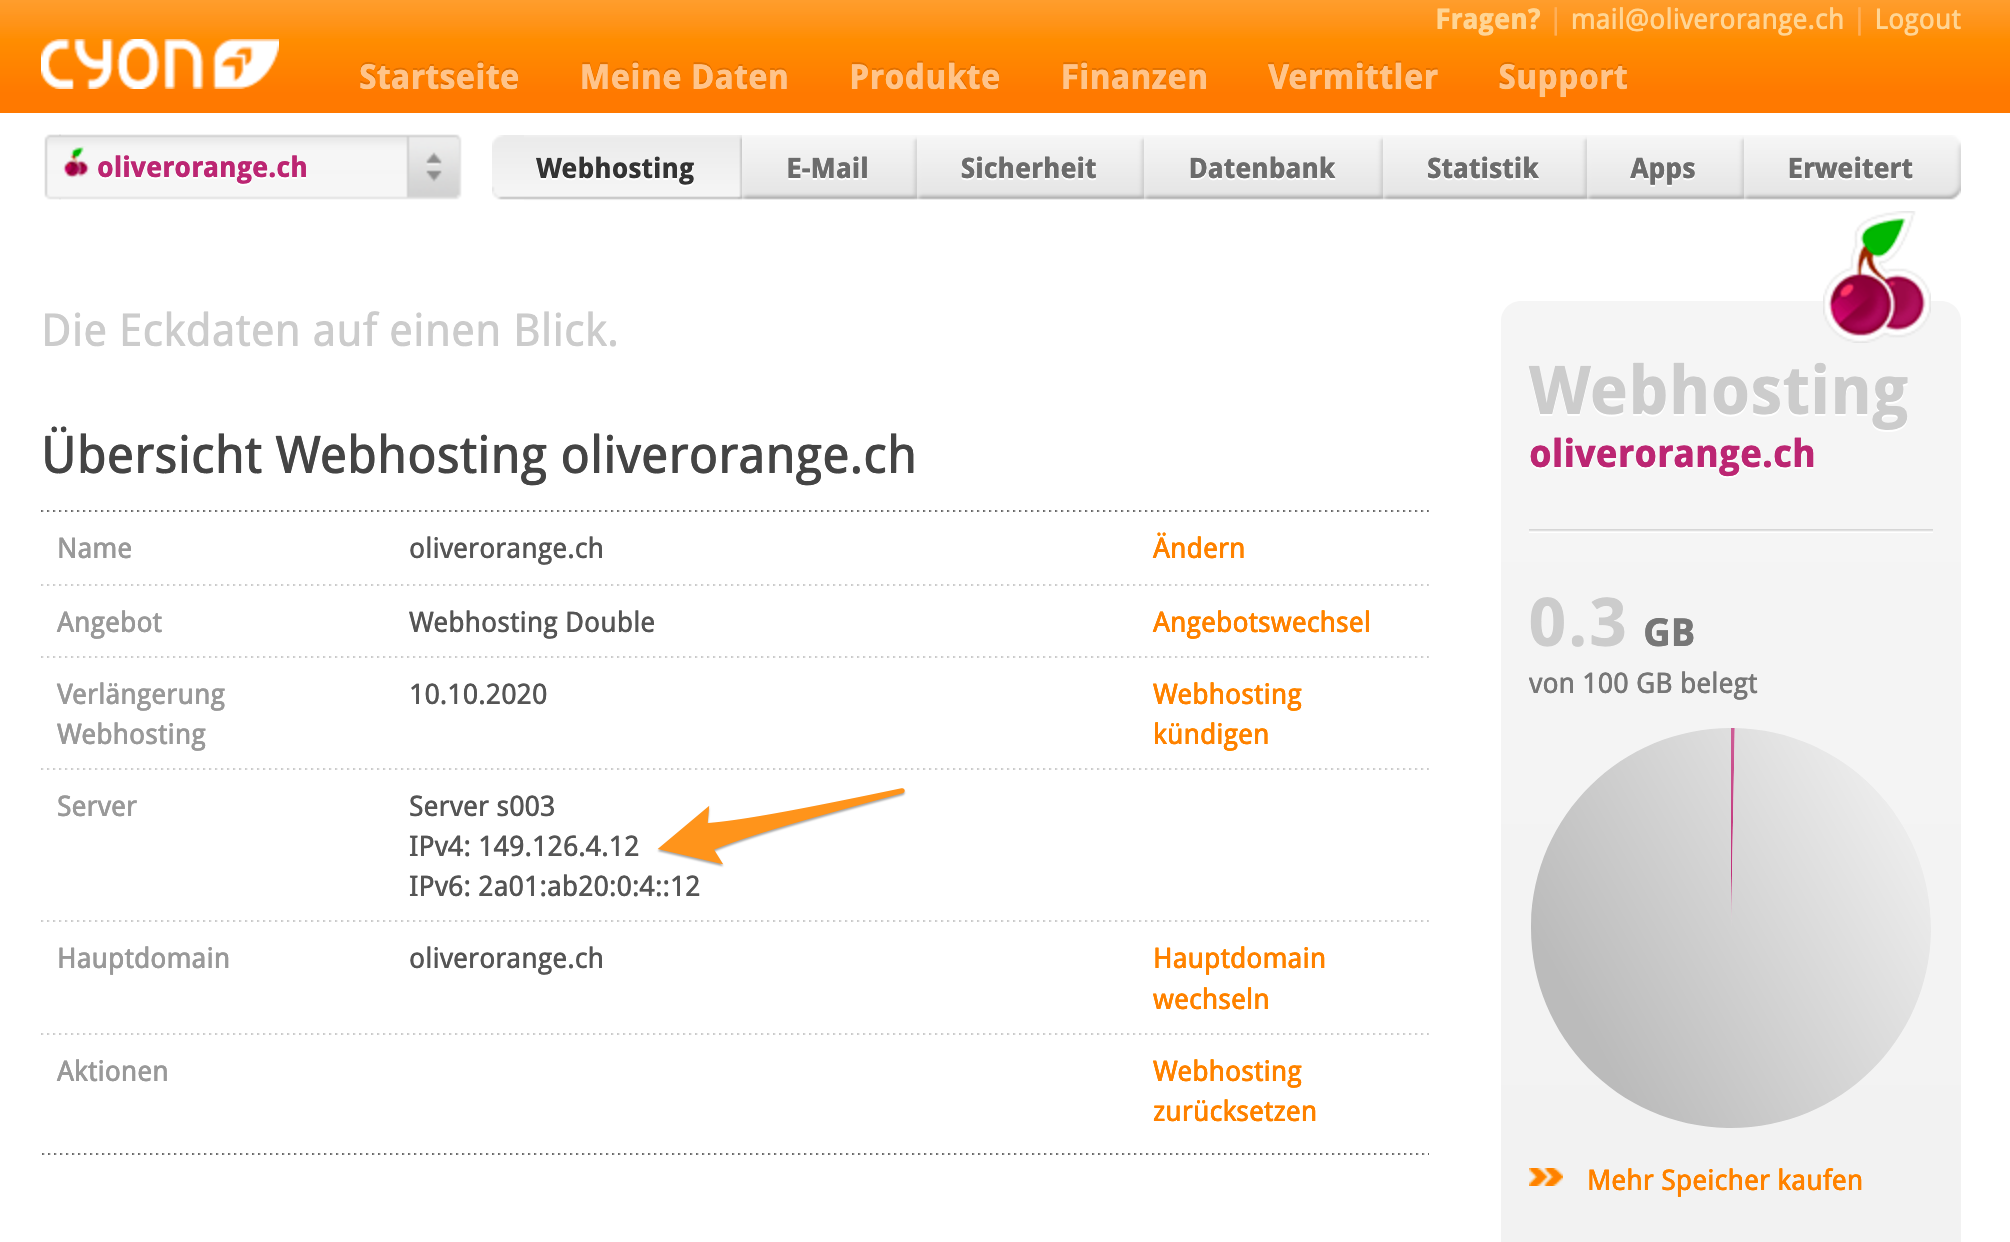Switch to the Sicherheit tab
2010x1242 pixels.
tap(1028, 168)
